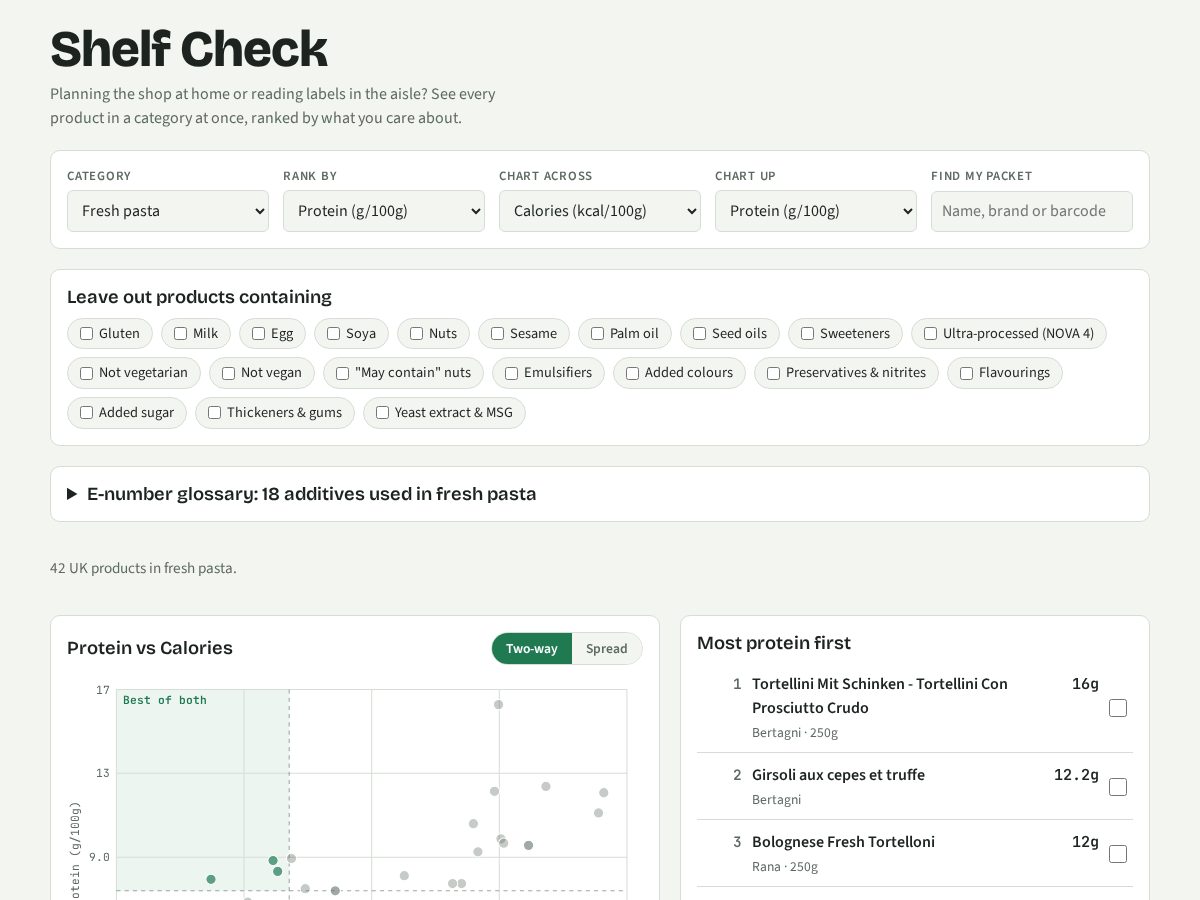The image size is (1200, 900).
Task: Open the Chart Across dropdown showing Calories
Action: [600, 211]
